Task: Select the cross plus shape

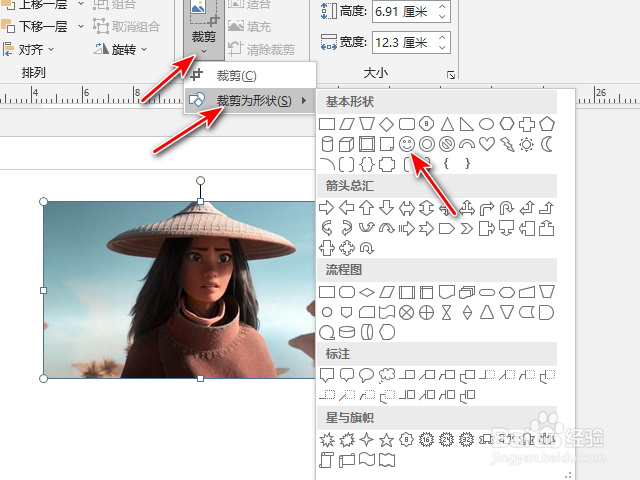Action: pos(527,124)
